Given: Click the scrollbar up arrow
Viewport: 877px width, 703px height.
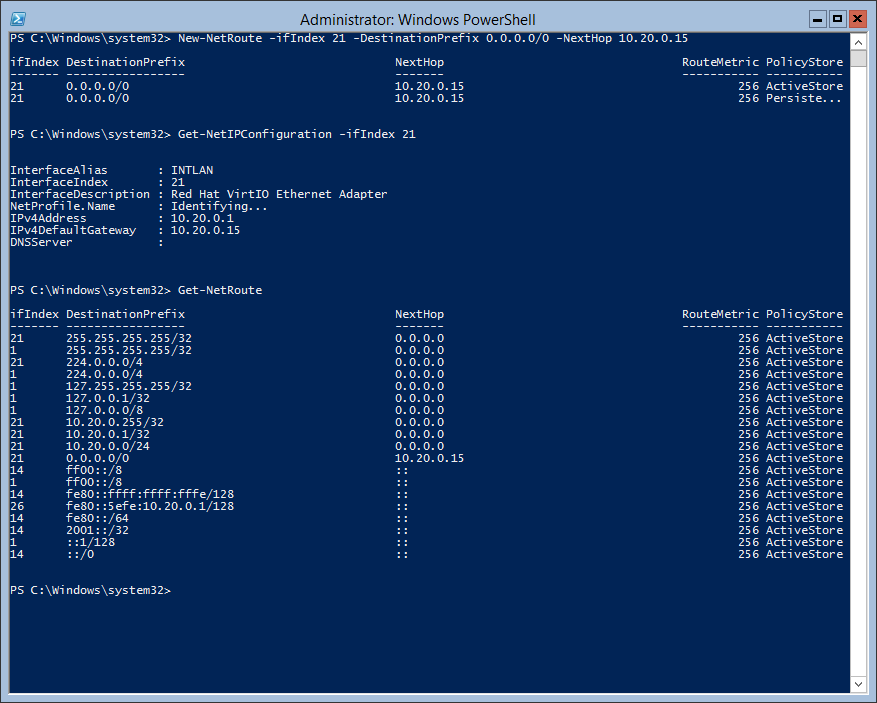Looking at the screenshot, I should 859,42.
